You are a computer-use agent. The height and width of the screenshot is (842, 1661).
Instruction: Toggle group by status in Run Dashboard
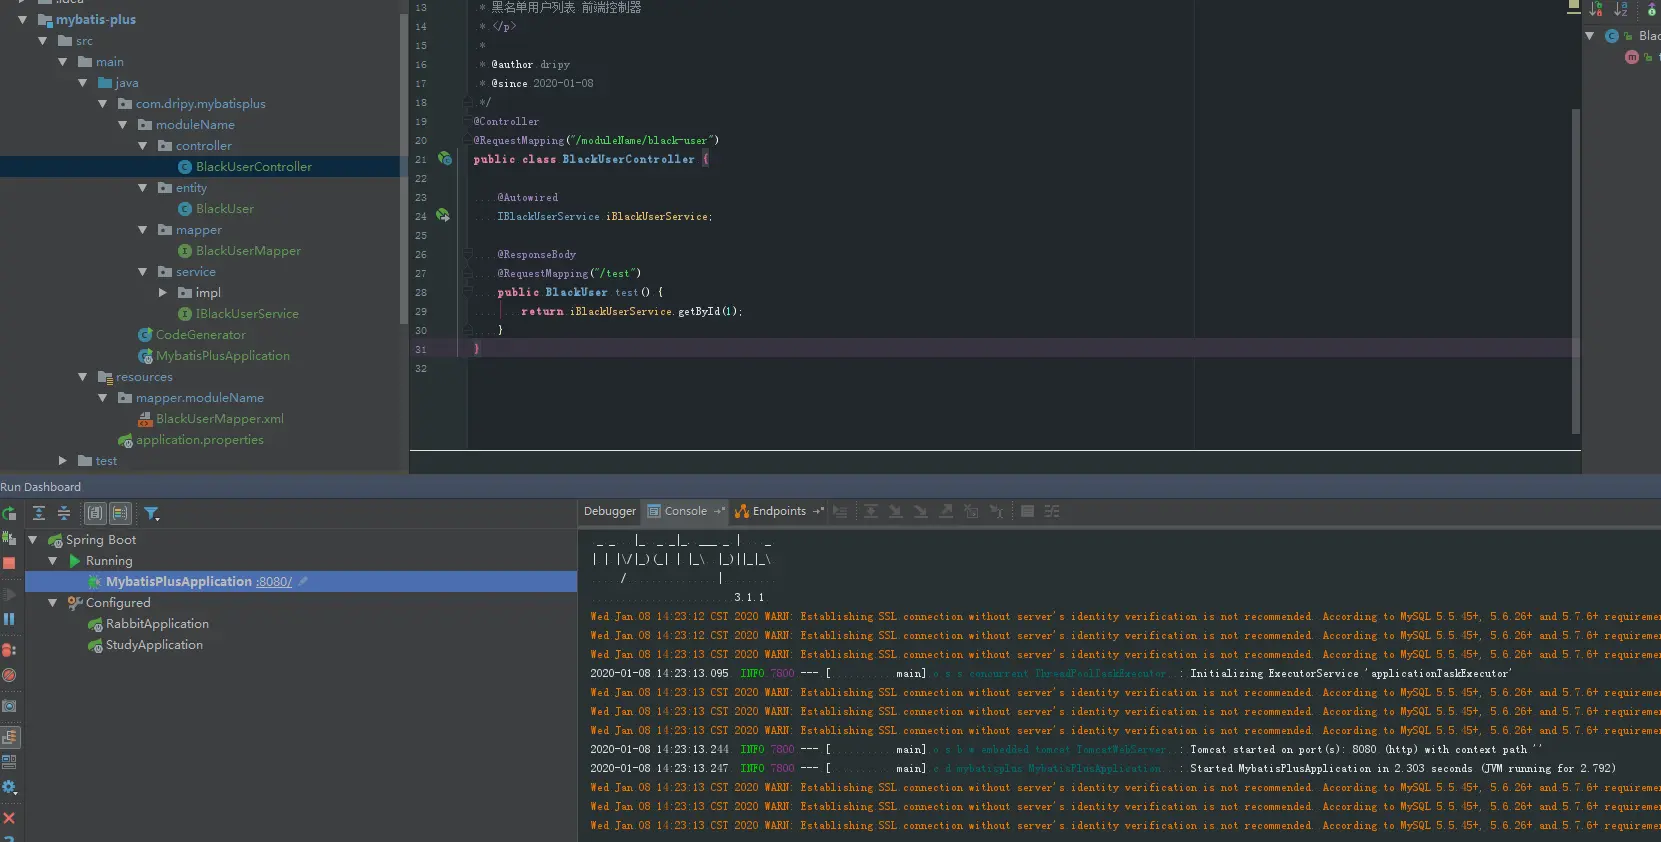(120, 513)
